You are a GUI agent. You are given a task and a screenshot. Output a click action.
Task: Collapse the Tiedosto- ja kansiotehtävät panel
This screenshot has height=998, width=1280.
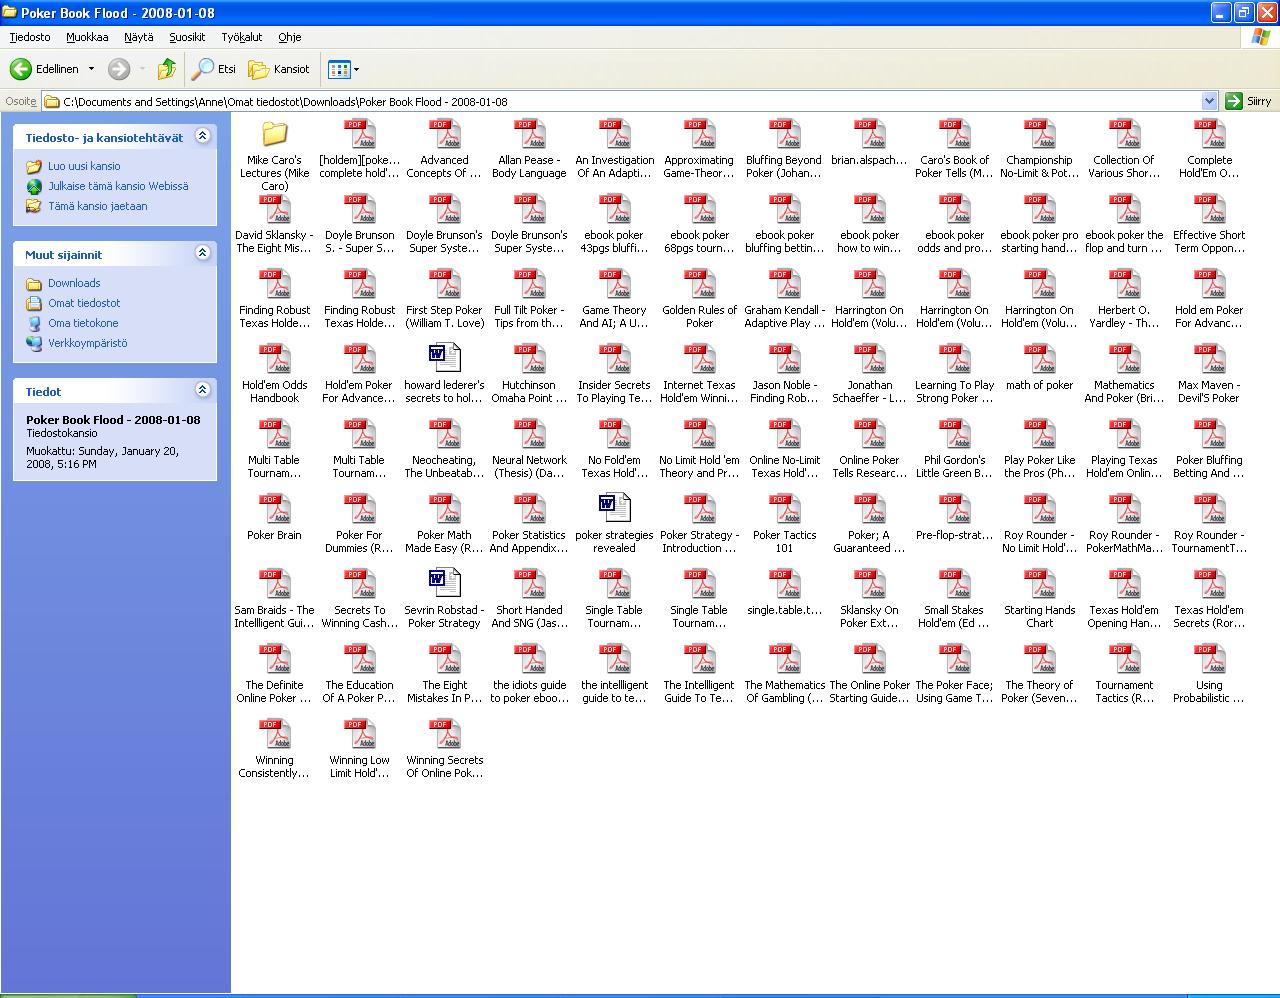coord(202,136)
